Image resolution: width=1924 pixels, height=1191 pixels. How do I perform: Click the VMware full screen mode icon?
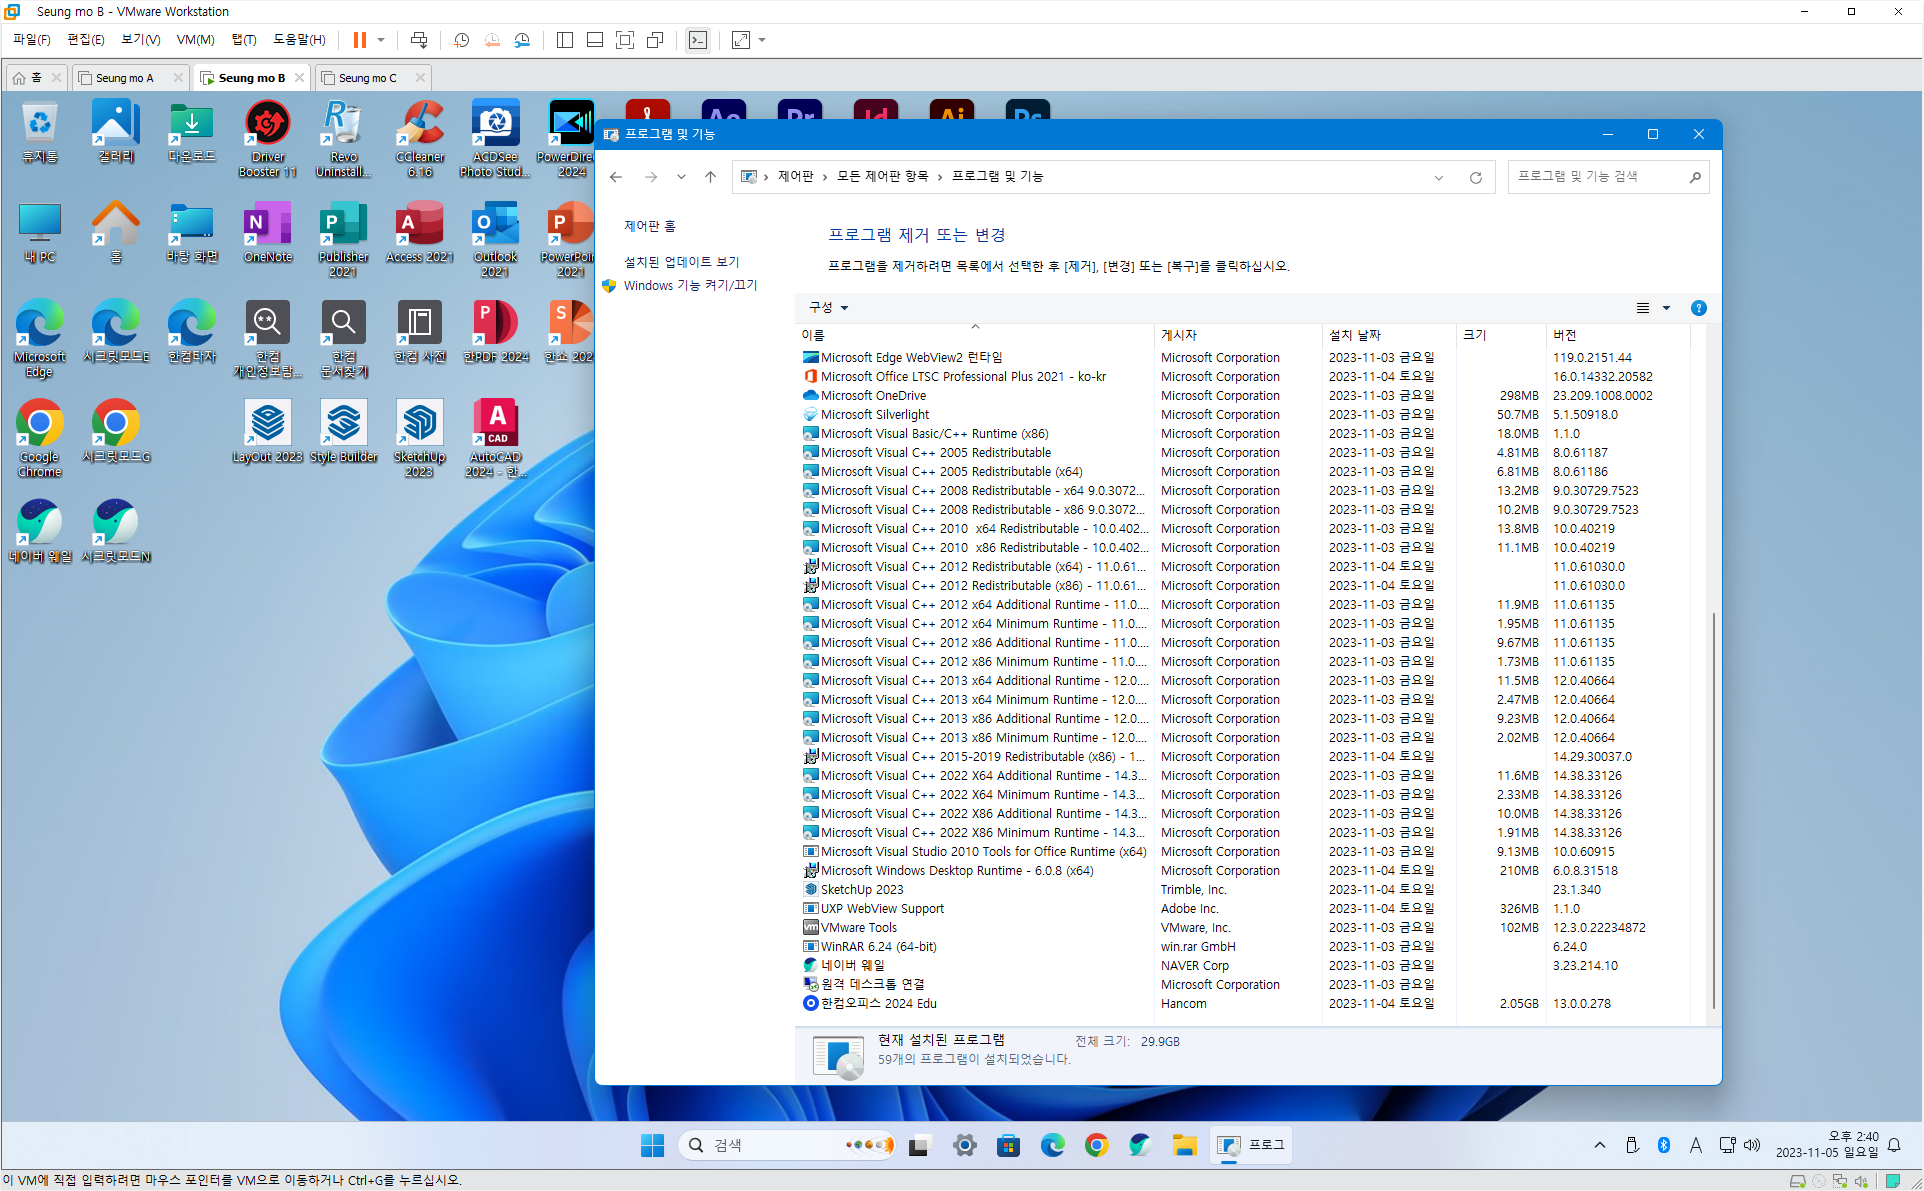click(625, 40)
